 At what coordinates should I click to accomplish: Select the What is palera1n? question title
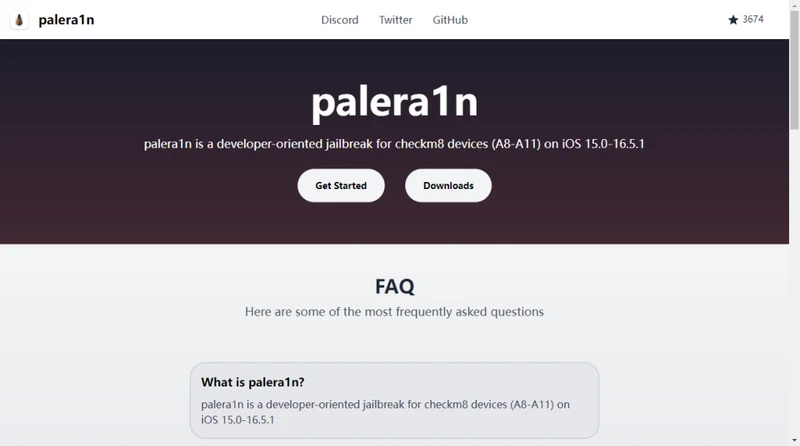pyautogui.click(x=253, y=382)
